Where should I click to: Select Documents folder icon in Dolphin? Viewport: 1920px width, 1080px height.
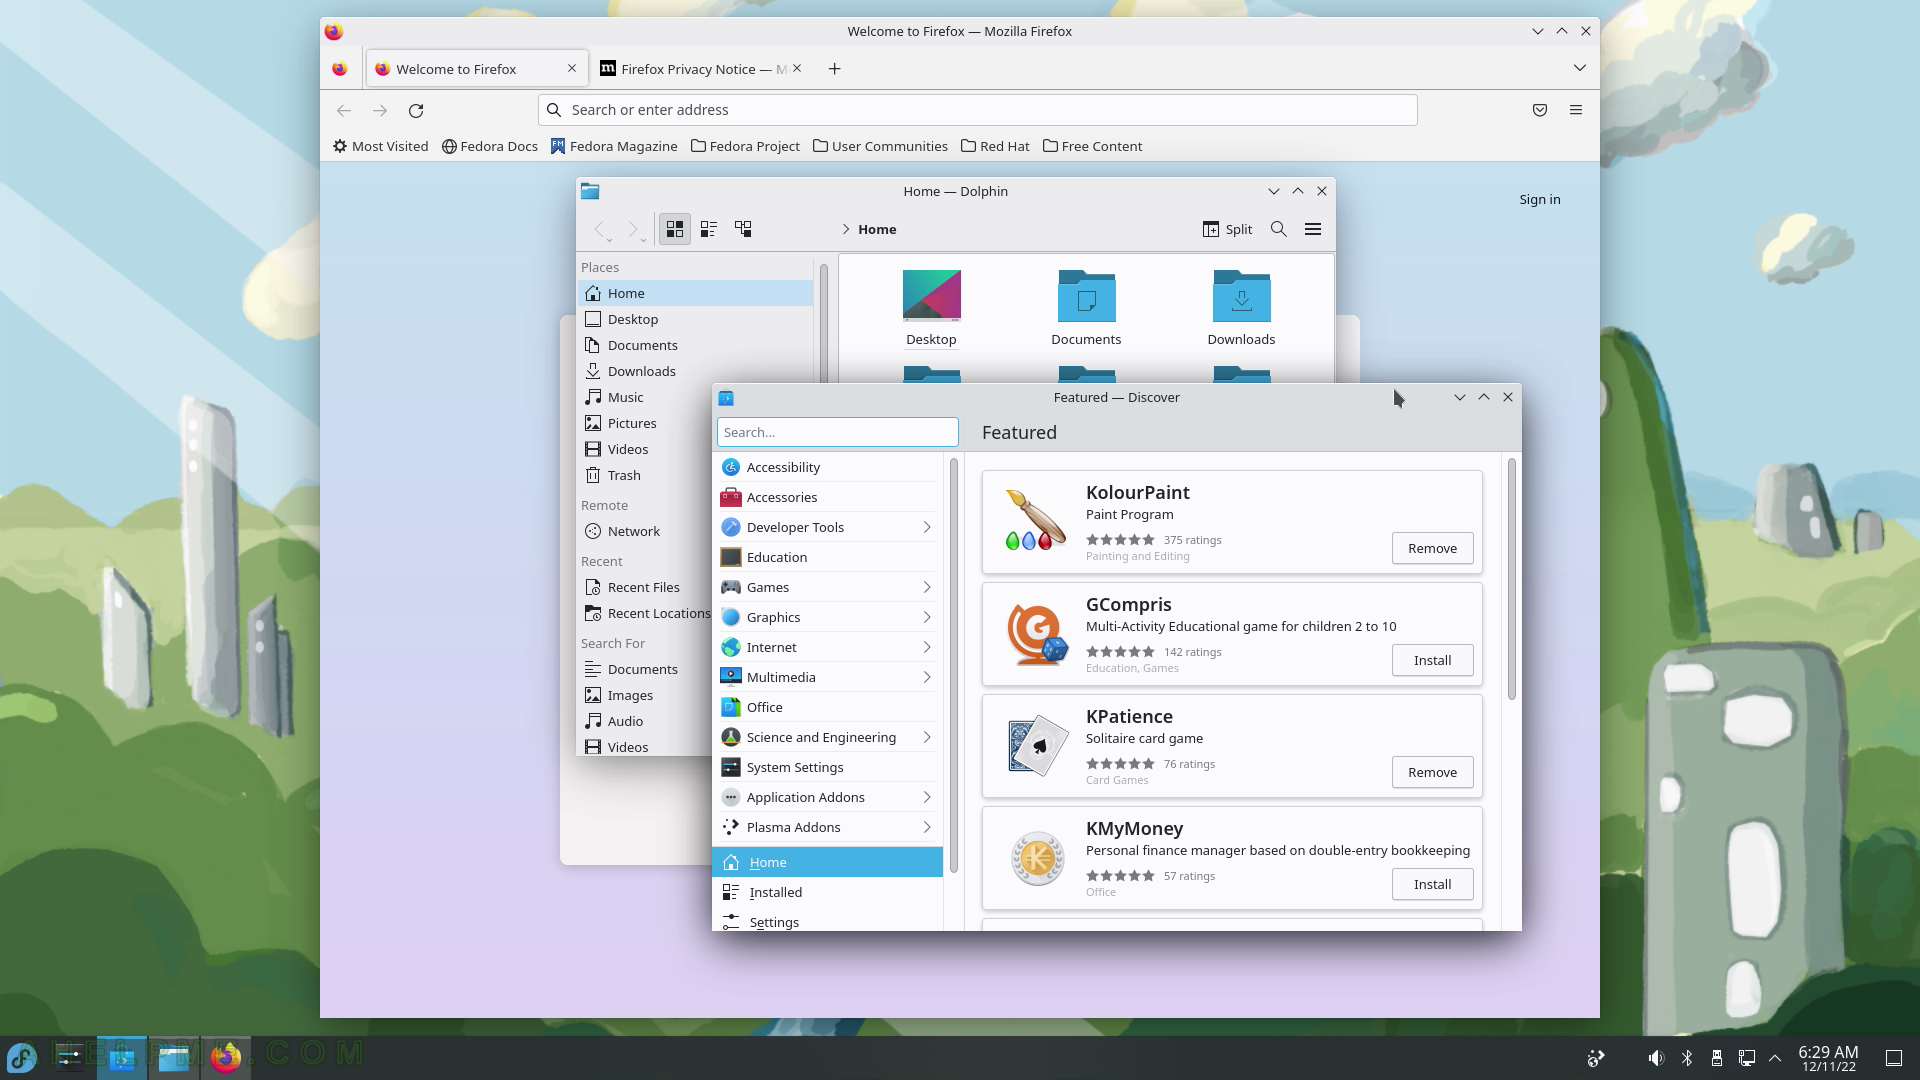pyautogui.click(x=1086, y=296)
